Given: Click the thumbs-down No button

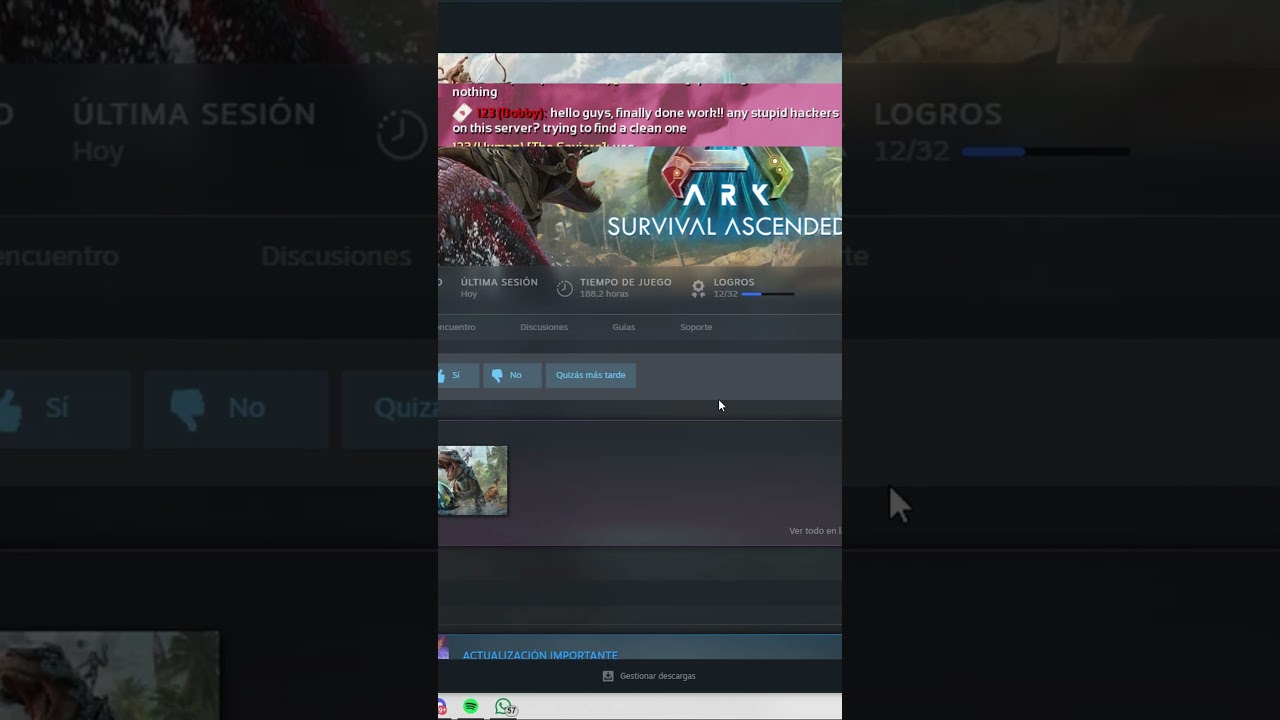Looking at the screenshot, I should click(512, 375).
